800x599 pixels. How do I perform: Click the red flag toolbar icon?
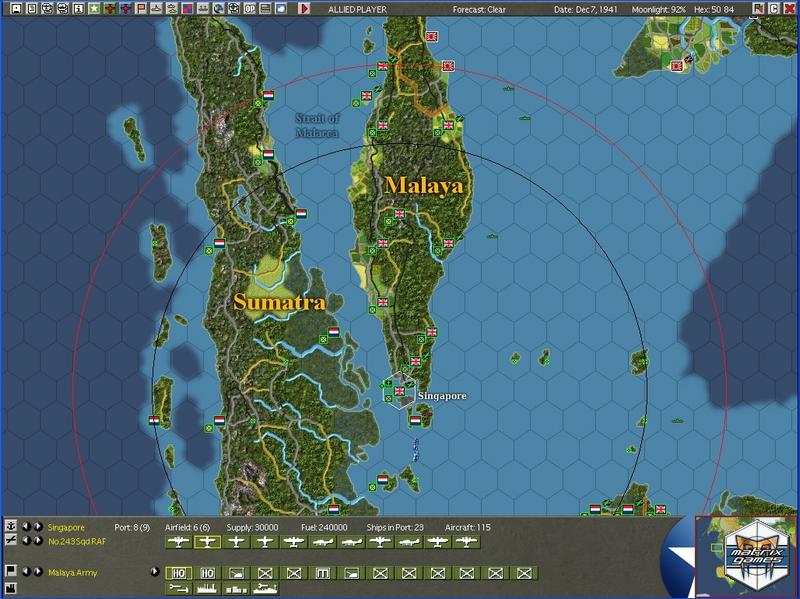pyautogui.click(x=141, y=8)
